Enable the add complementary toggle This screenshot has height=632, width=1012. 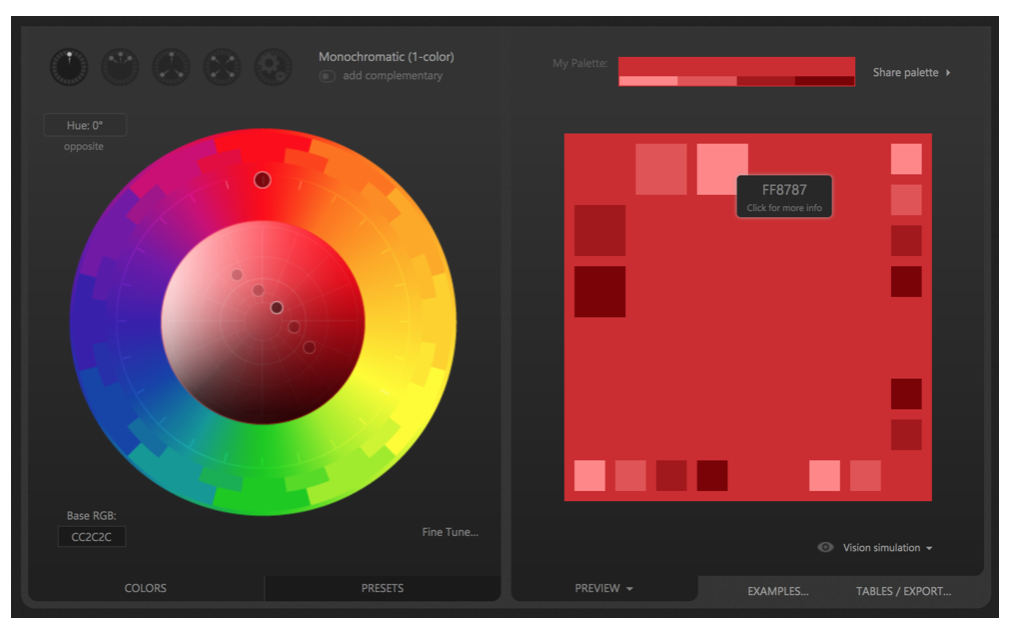[327, 76]
